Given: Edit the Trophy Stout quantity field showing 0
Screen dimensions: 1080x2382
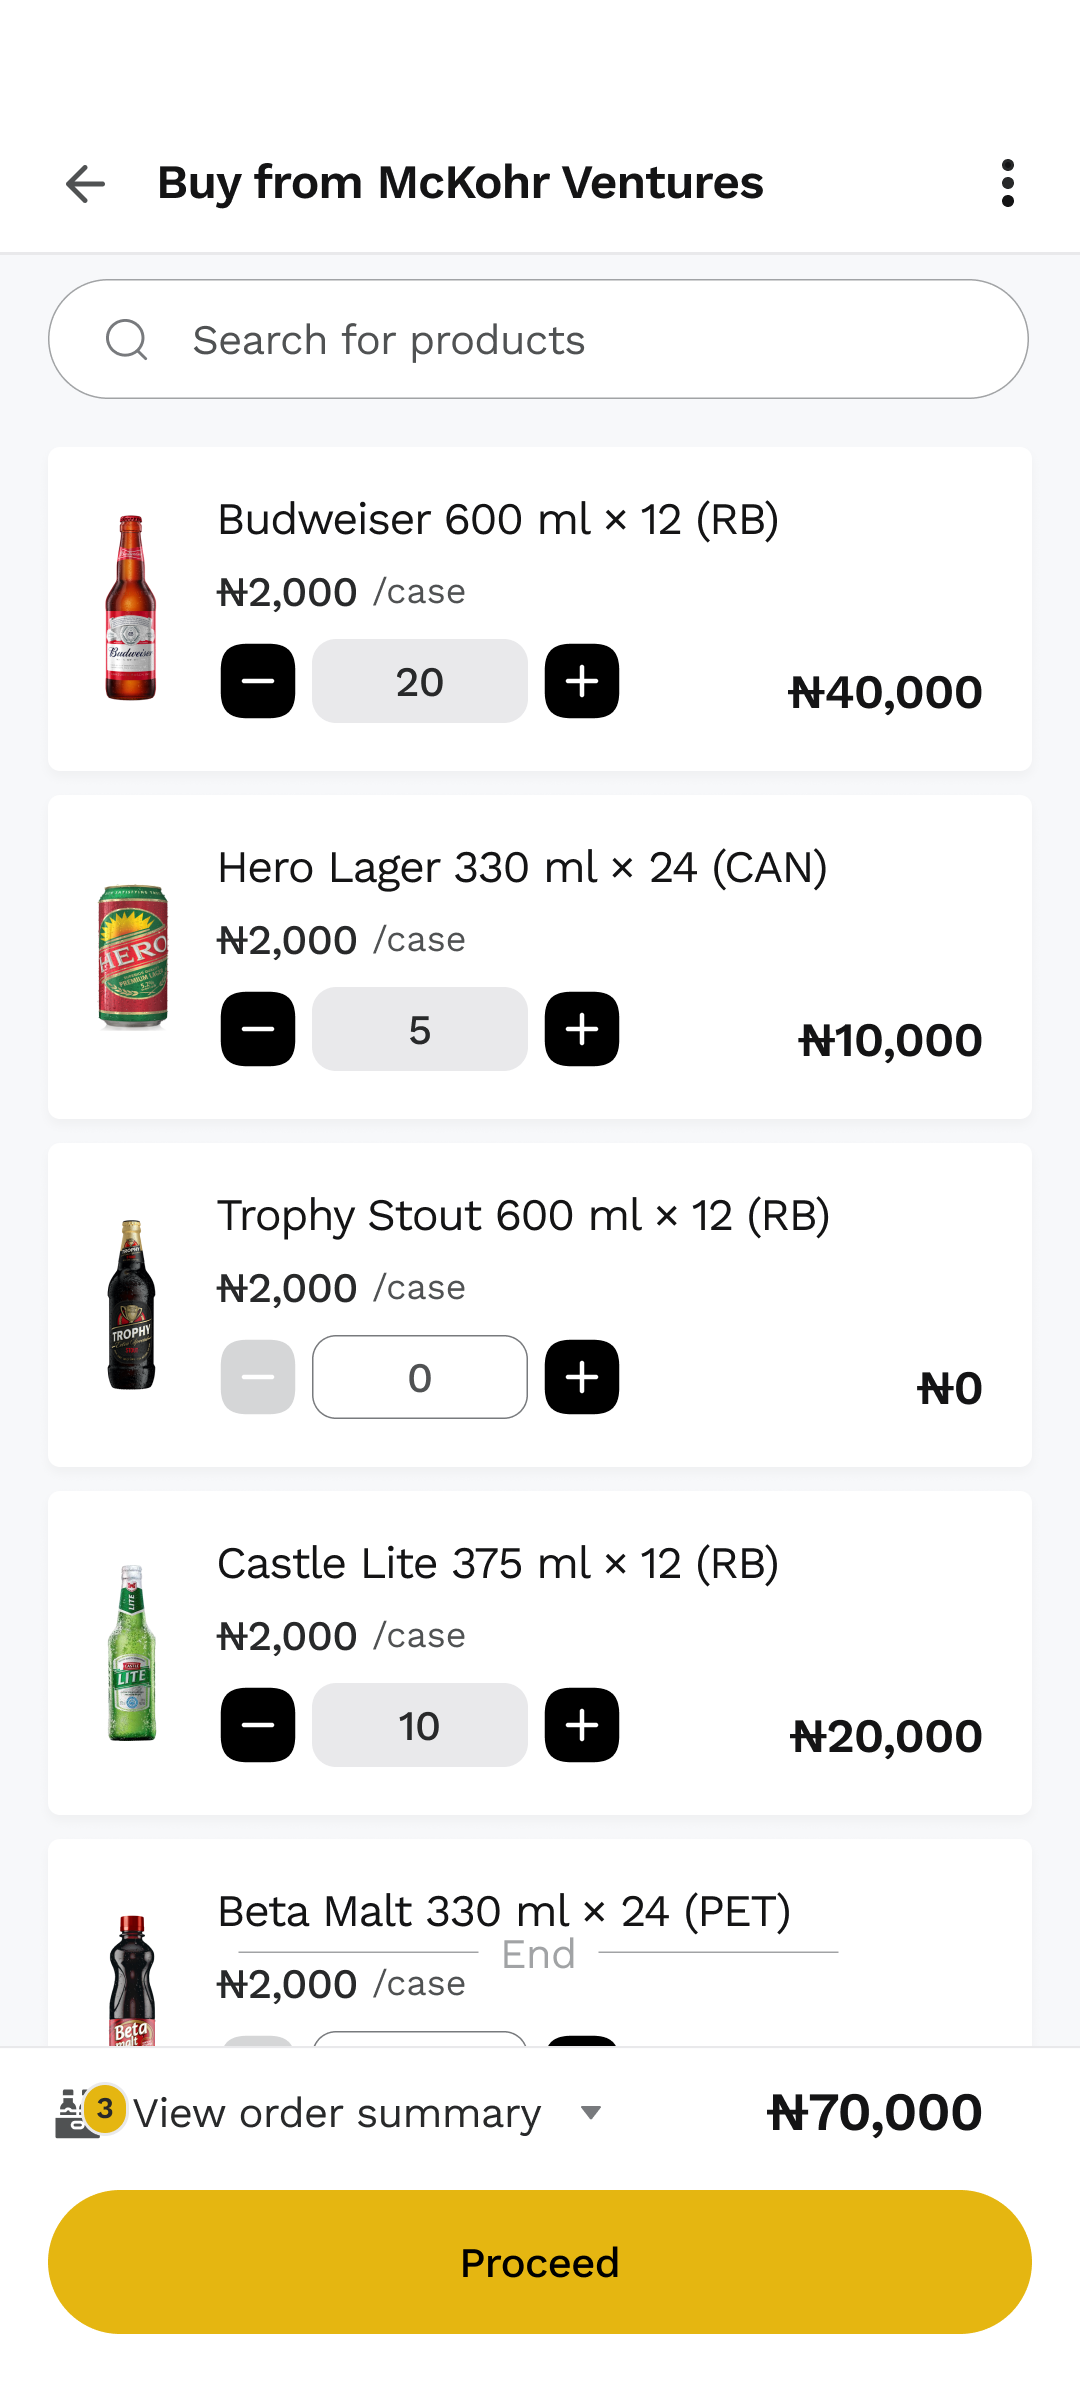Looking at the screenshot, I should pyautogui.click(x=420, y=1378).
